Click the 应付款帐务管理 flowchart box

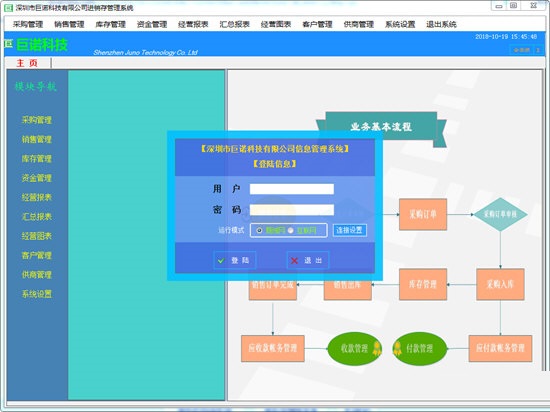click(500, 349)
